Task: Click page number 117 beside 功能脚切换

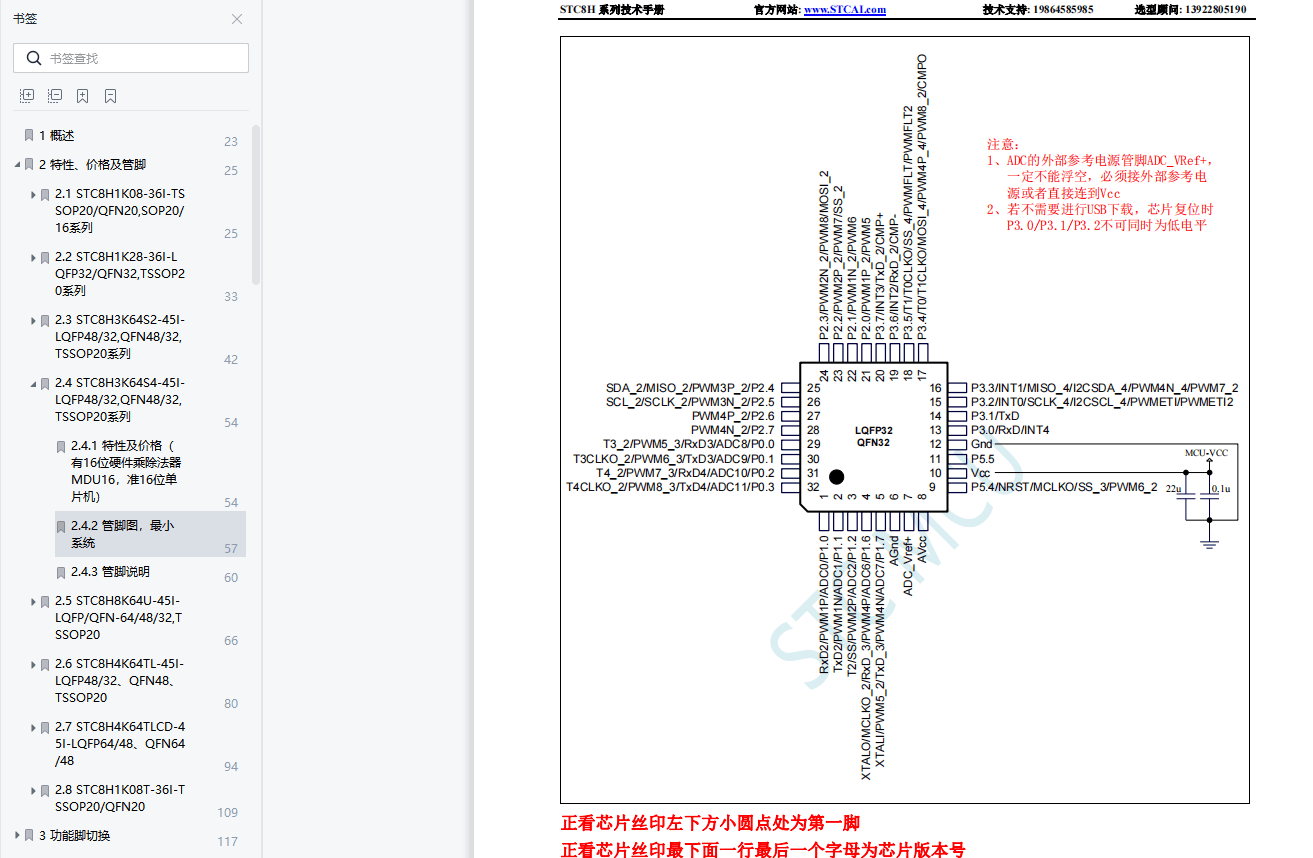Action: coord(228,841)
